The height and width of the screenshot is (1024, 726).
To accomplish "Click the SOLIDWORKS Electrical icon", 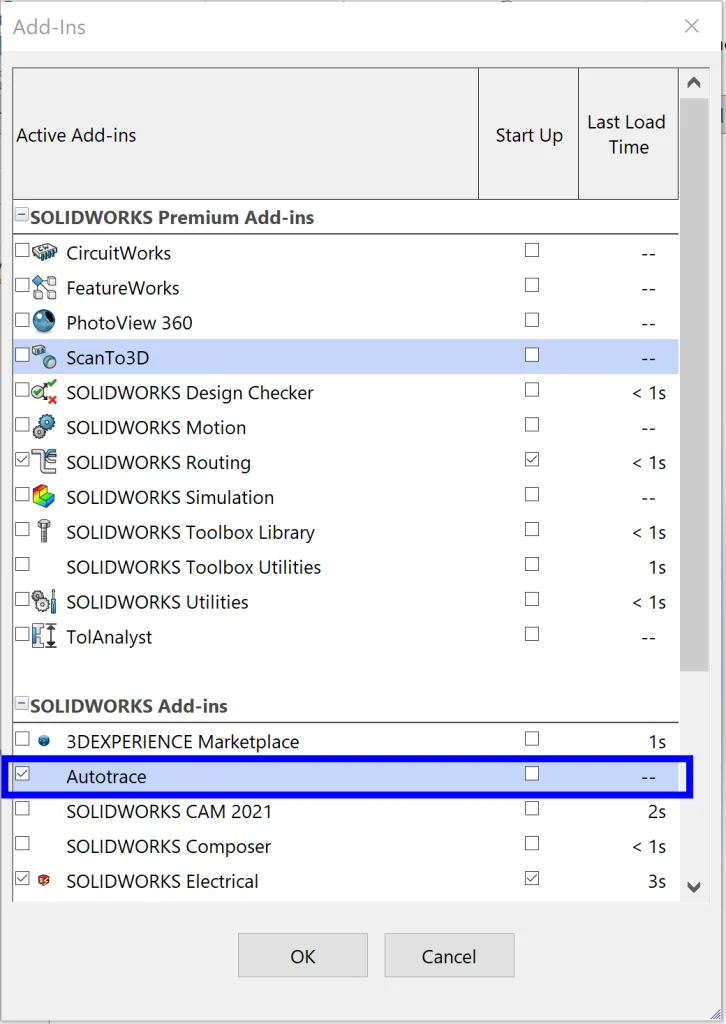I will coord(44,881).
